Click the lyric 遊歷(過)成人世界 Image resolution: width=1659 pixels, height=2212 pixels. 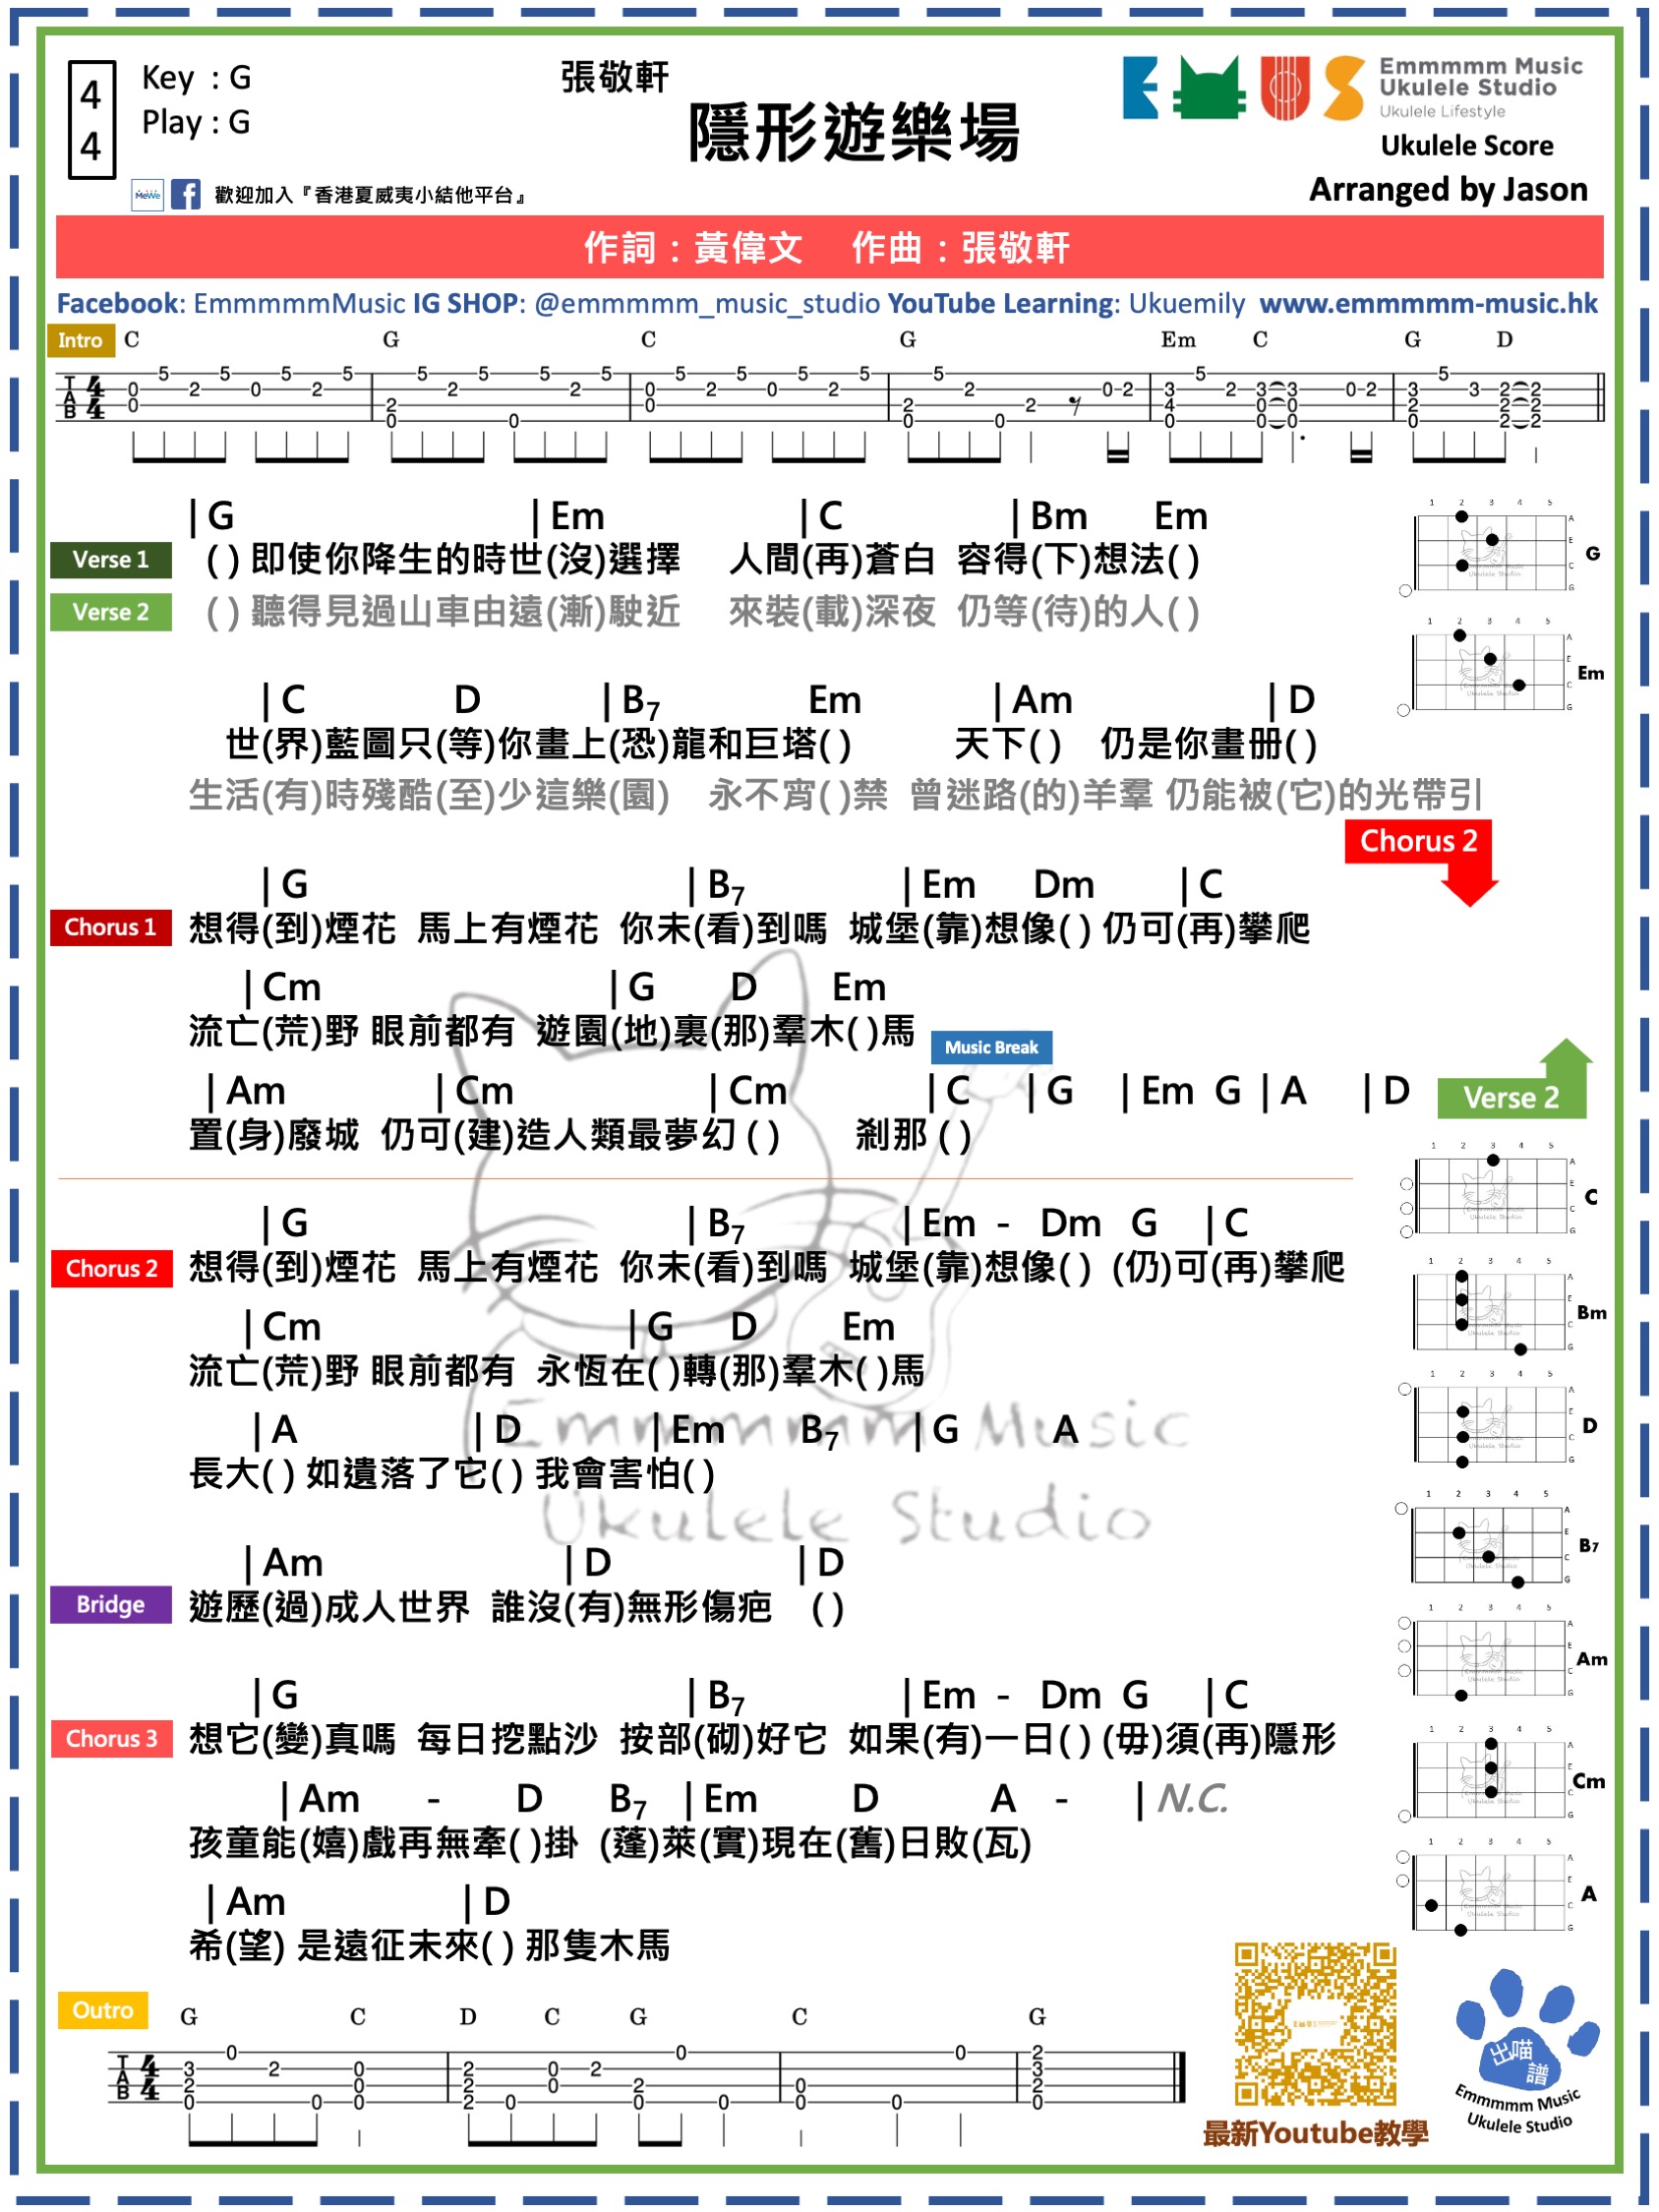click(329, 1607)
